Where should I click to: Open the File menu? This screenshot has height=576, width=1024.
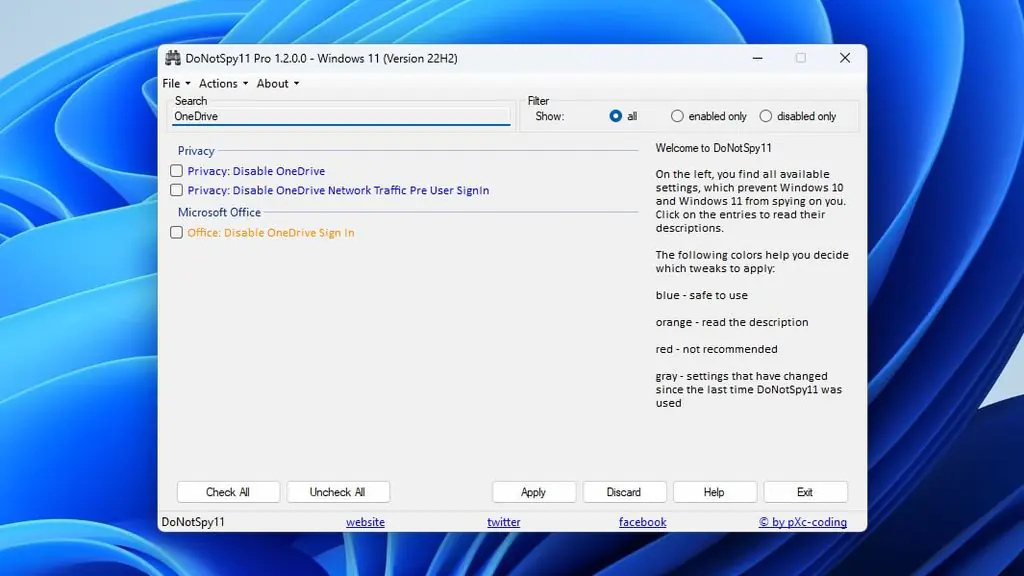pos(176,84)
